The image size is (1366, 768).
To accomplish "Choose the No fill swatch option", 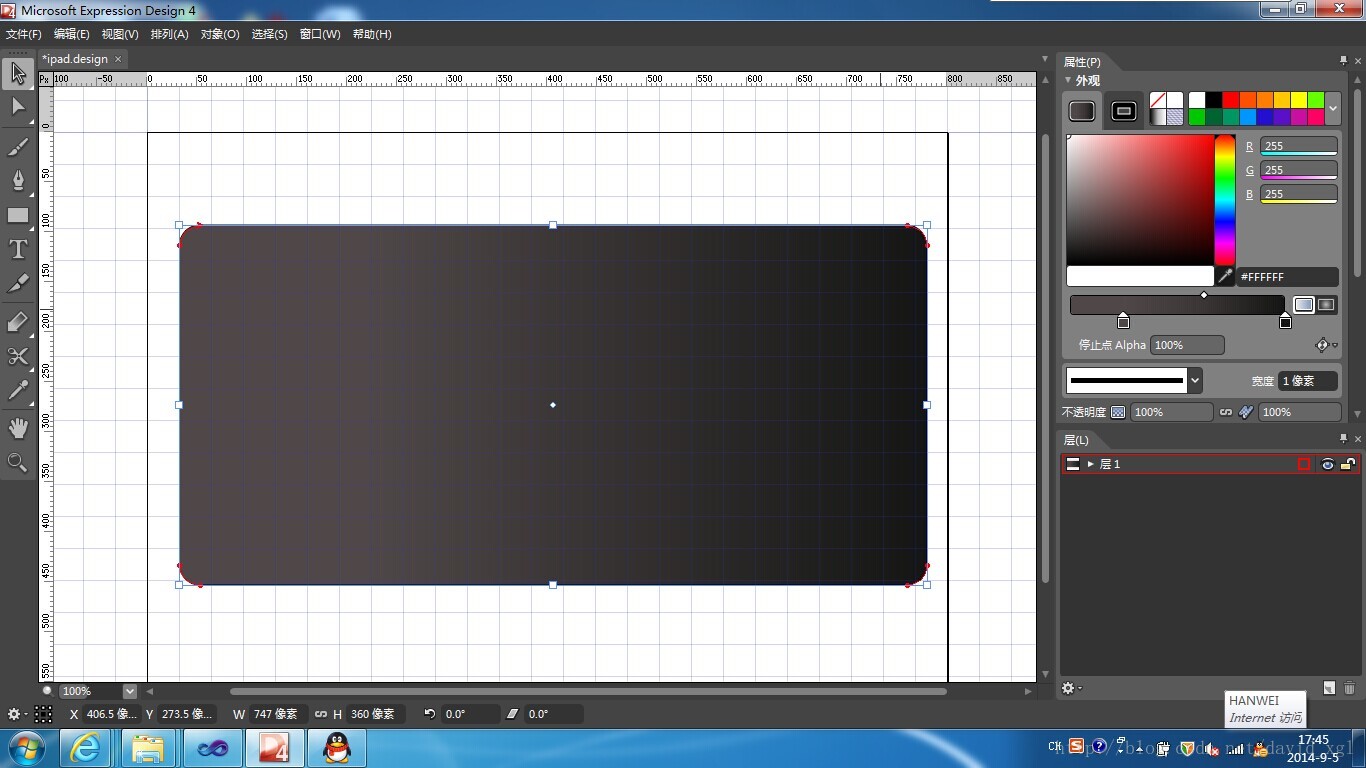I will (x=1157, y=100).
